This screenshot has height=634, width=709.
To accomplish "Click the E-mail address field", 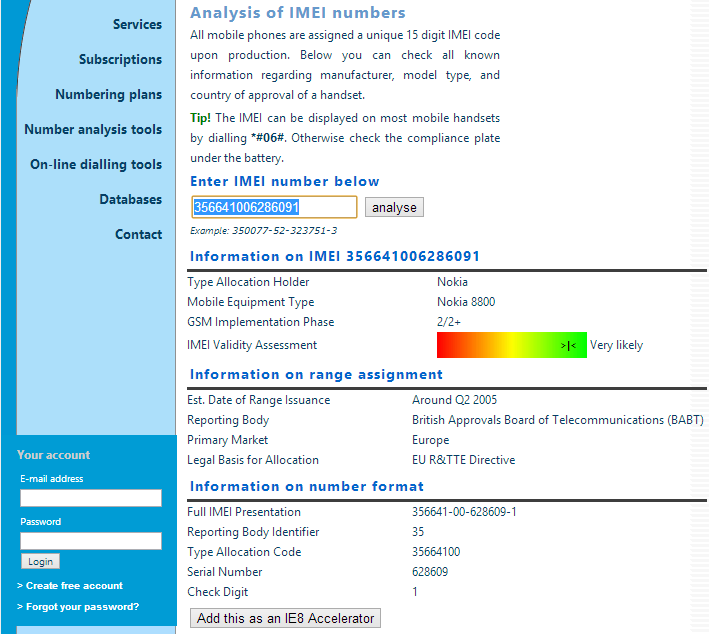I will (x=91, y=498).
